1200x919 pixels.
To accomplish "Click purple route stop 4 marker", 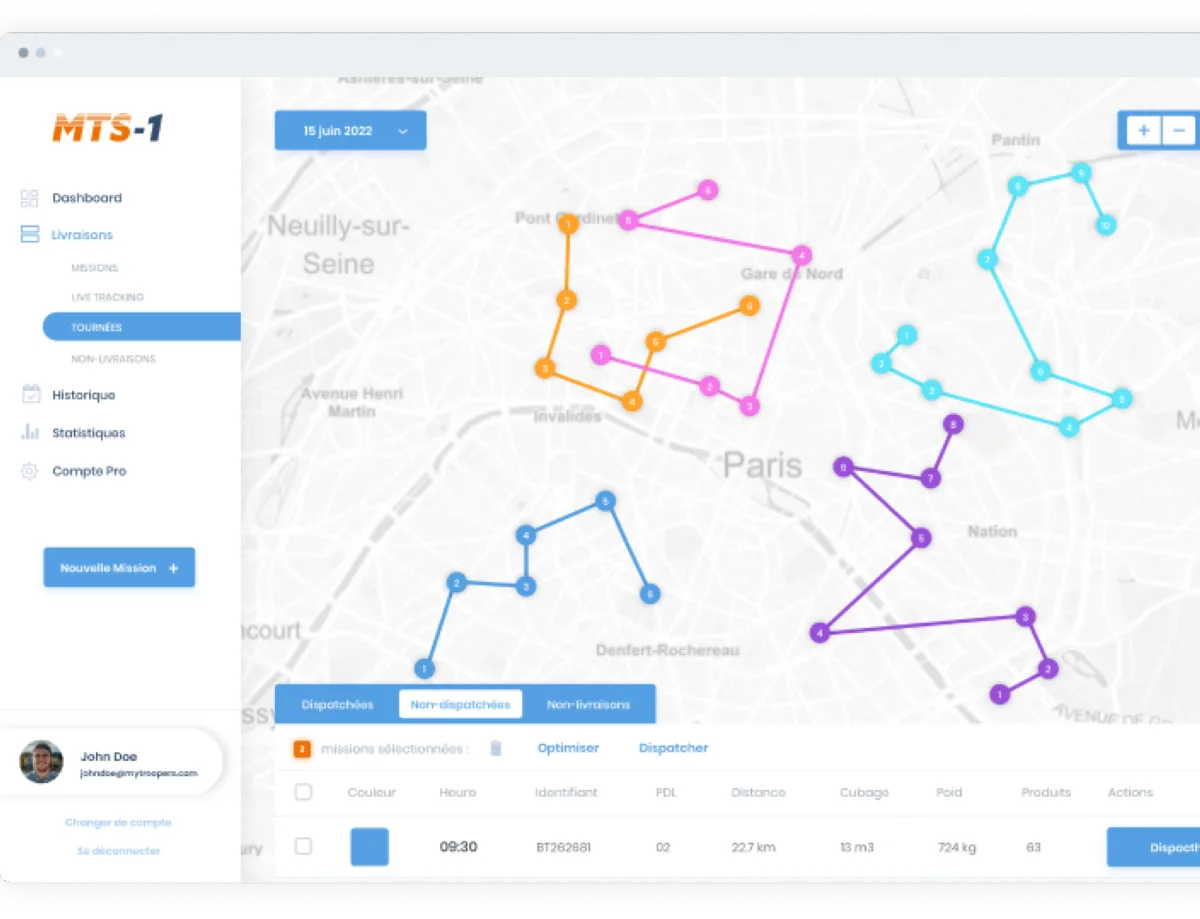I will (x=820, y=632).
